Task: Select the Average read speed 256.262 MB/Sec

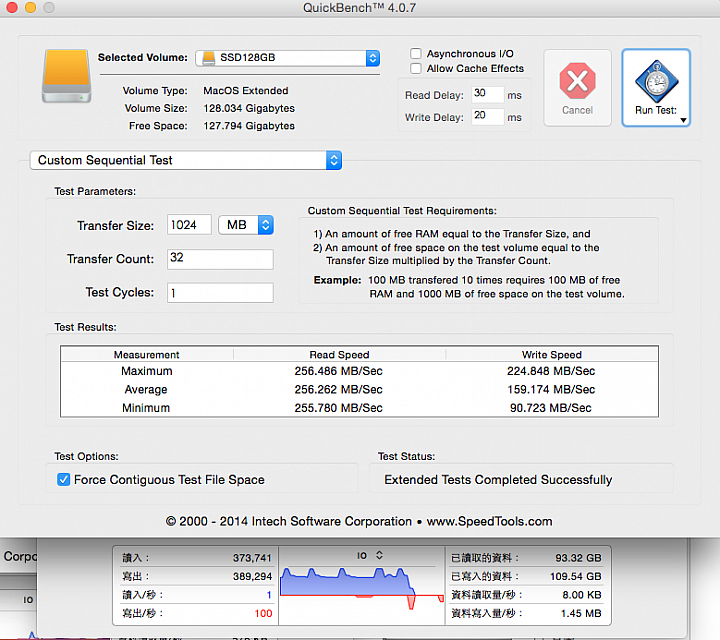Action: click(338, 389)
